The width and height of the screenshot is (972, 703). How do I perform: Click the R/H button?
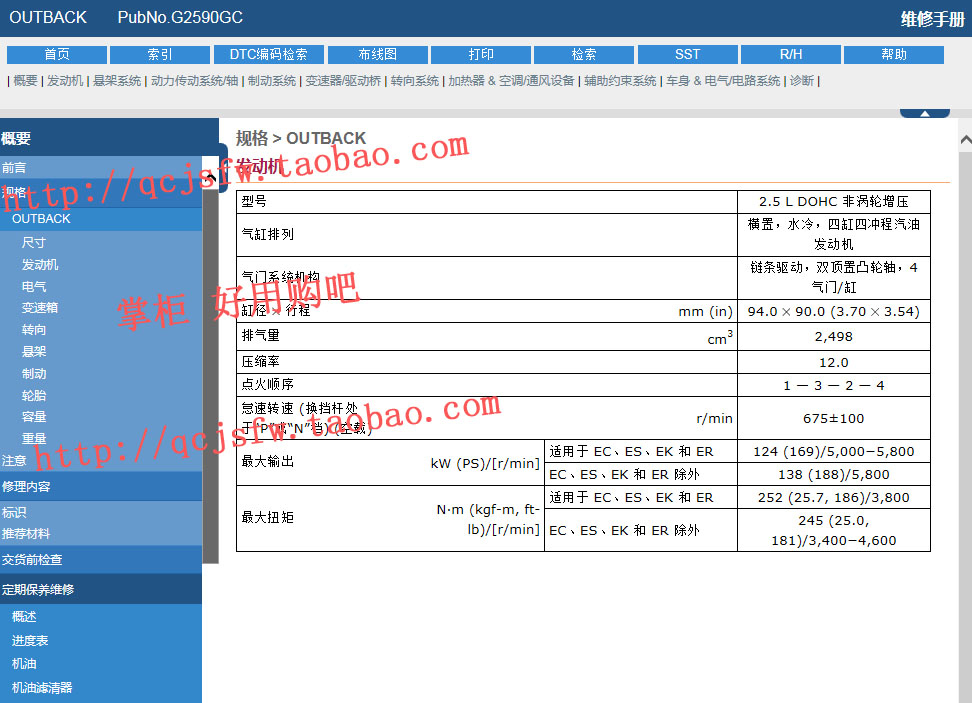pos(791,55)
